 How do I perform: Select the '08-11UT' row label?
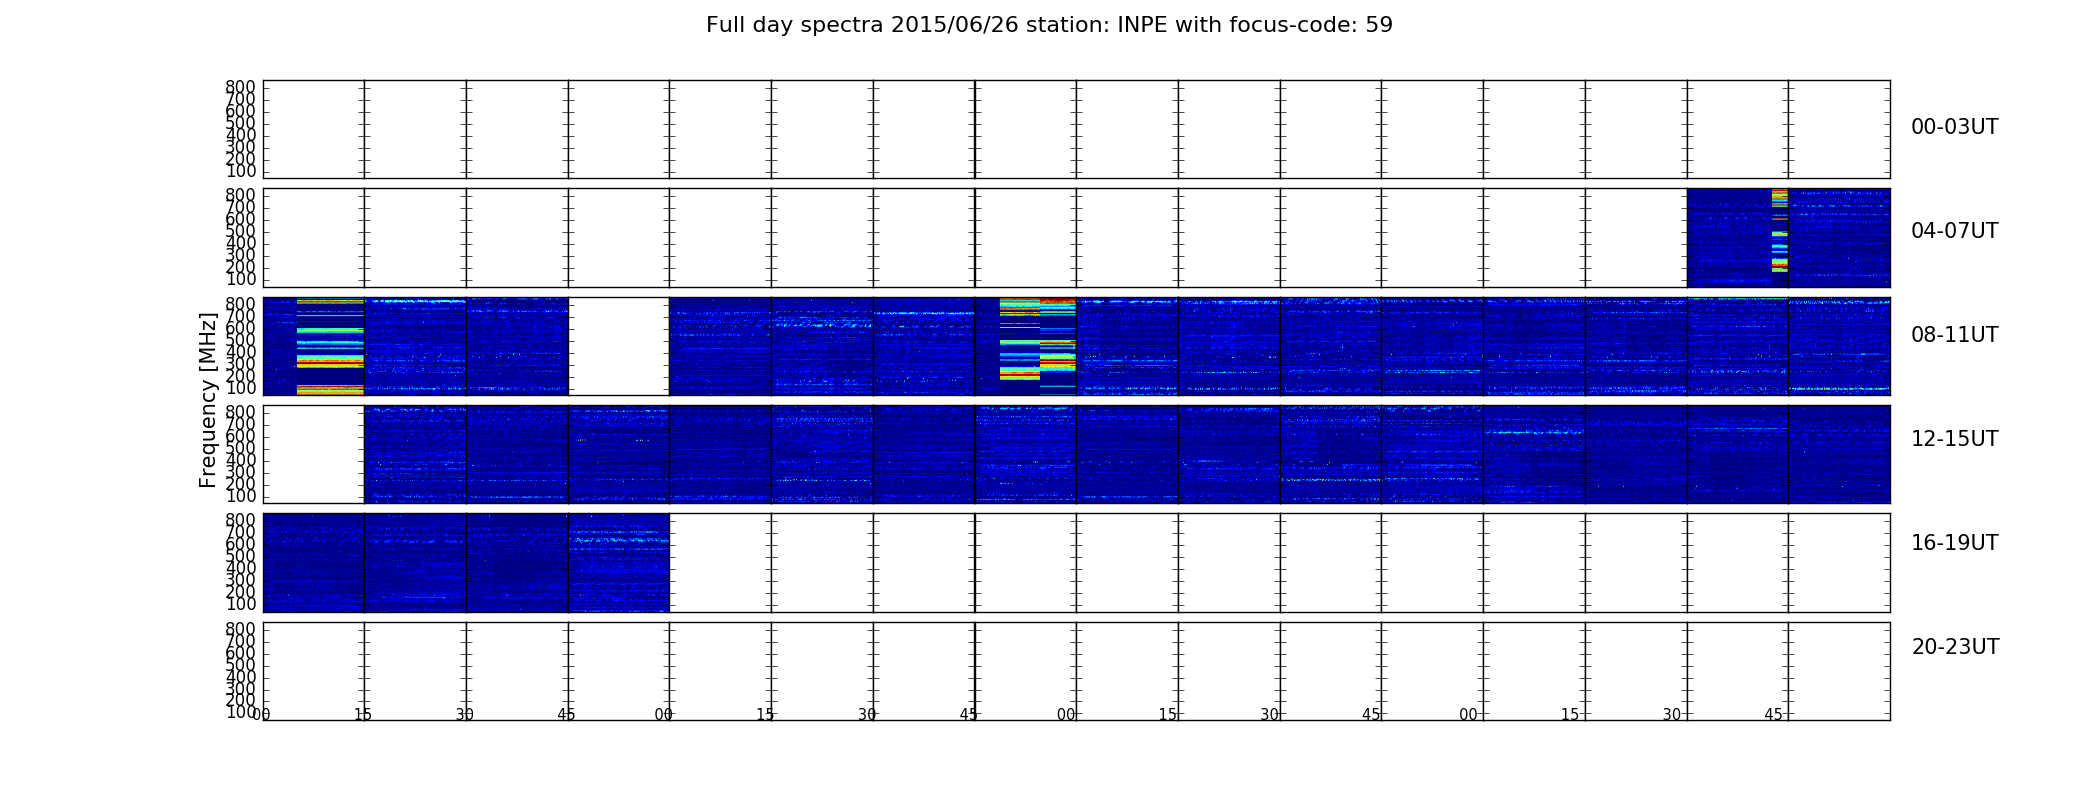[1954, 335]
